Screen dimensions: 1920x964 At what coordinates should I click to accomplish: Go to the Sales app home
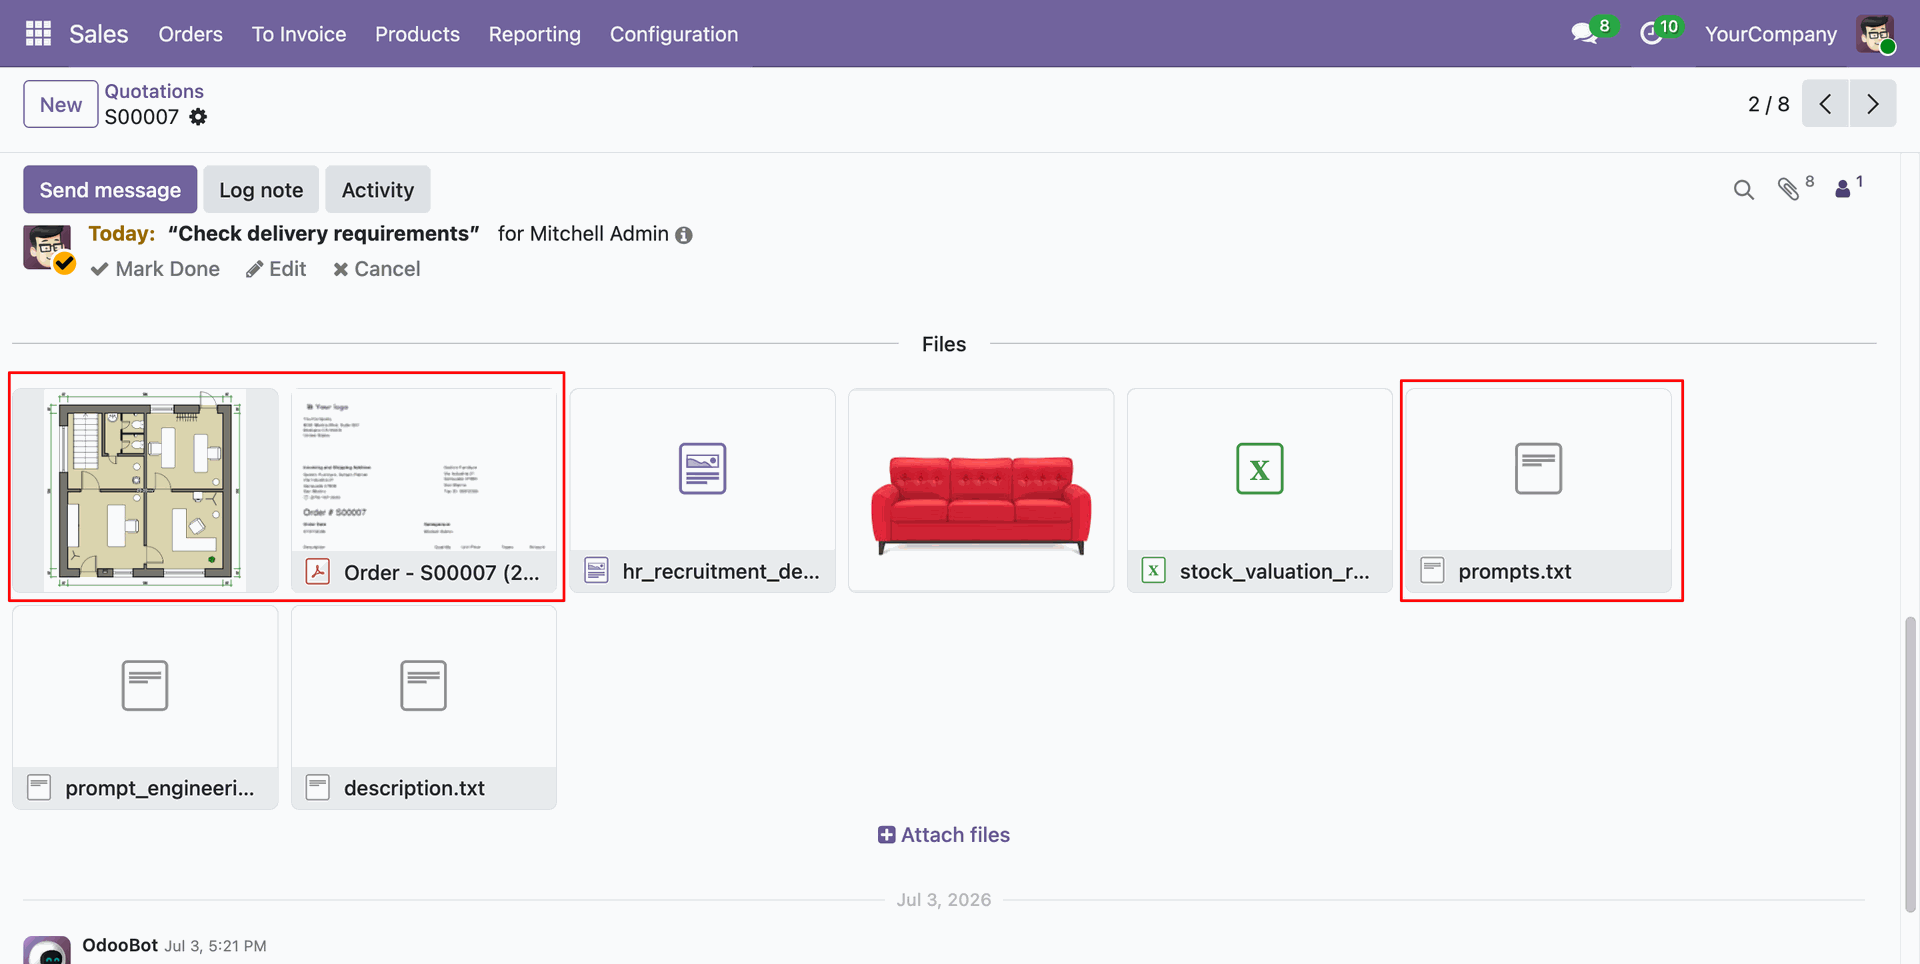[98, 34]
